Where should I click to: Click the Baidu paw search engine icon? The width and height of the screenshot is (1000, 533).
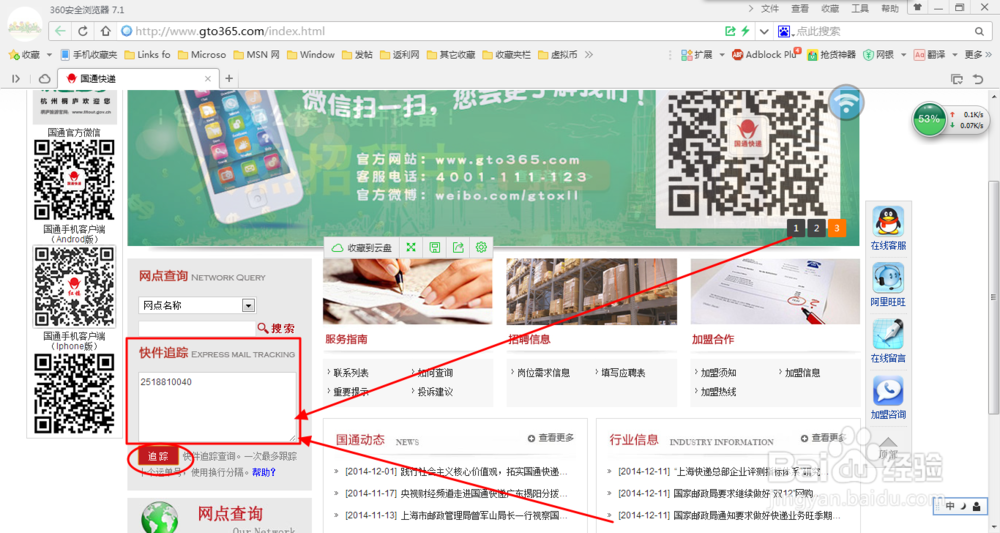784,31
